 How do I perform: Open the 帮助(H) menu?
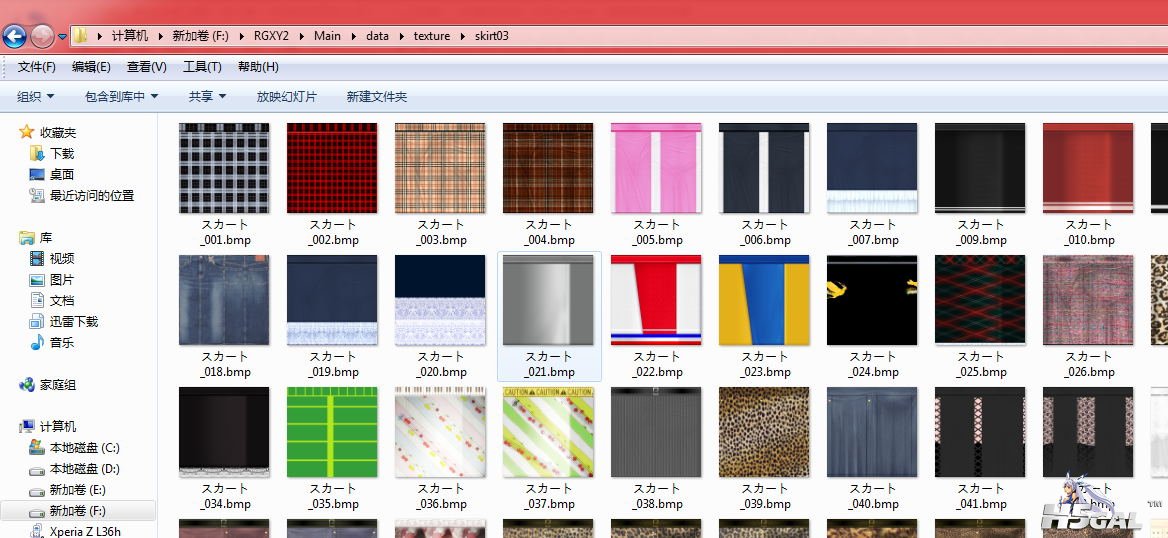point(258,67)
